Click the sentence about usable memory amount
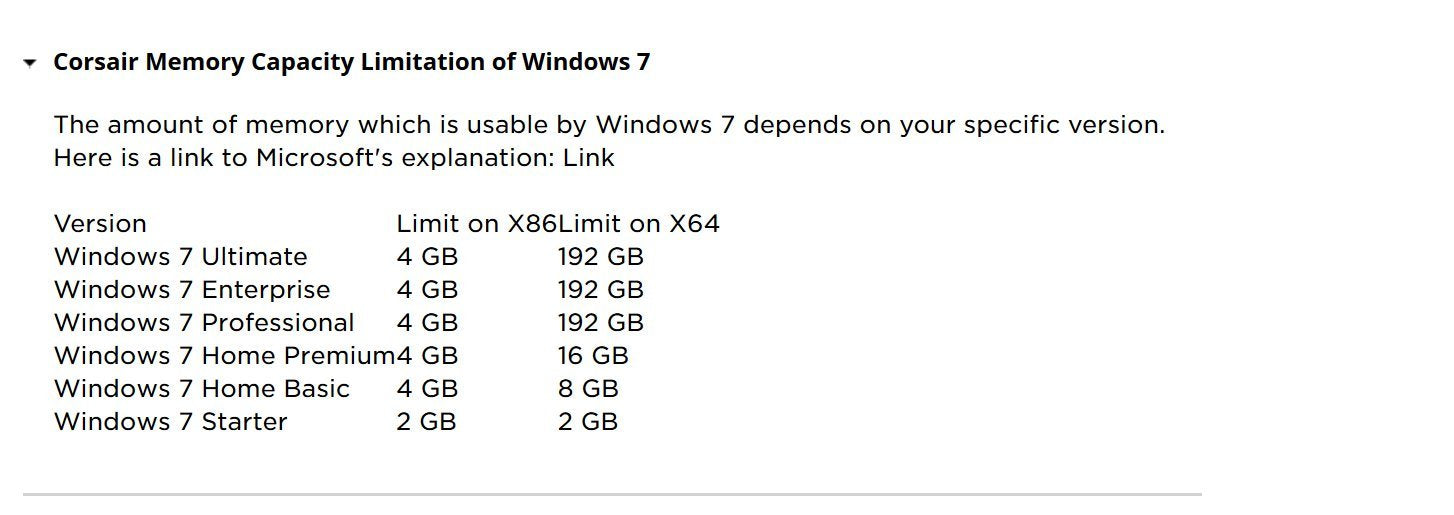1454x515 pixels. click(x=608, y=125)
